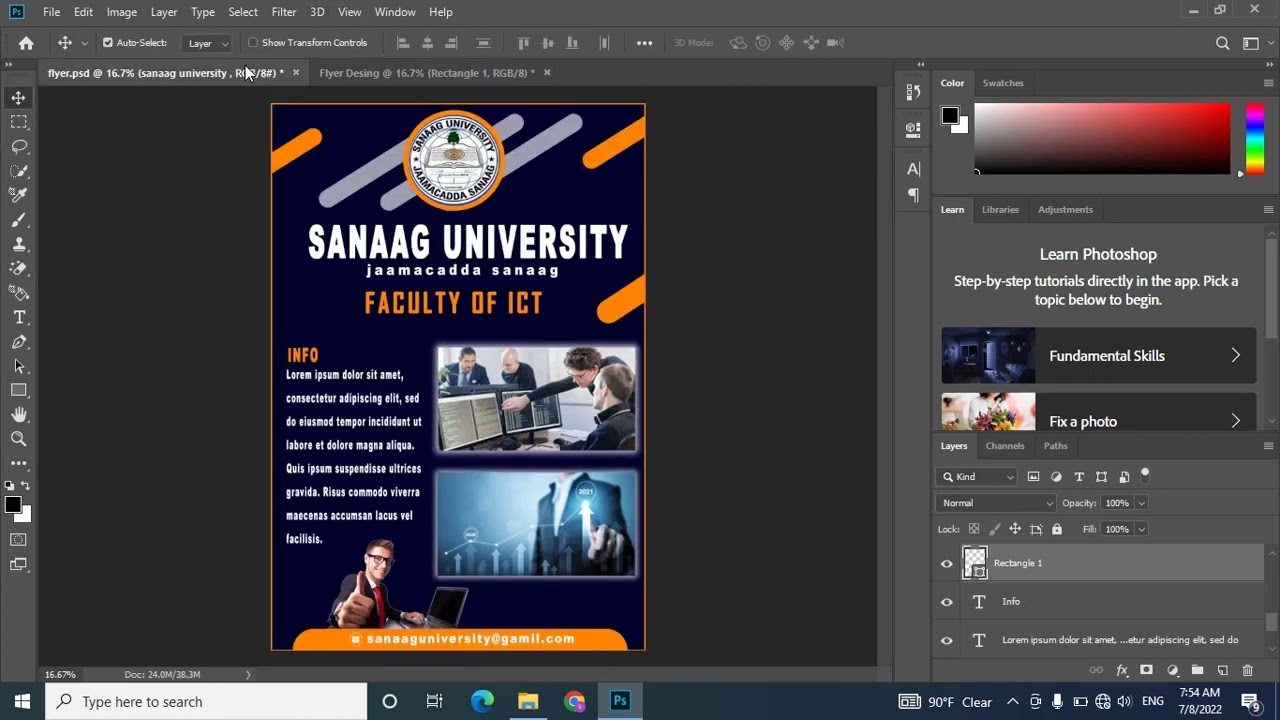Create a new layer
1280x720 pixels.
(1222, 670)
